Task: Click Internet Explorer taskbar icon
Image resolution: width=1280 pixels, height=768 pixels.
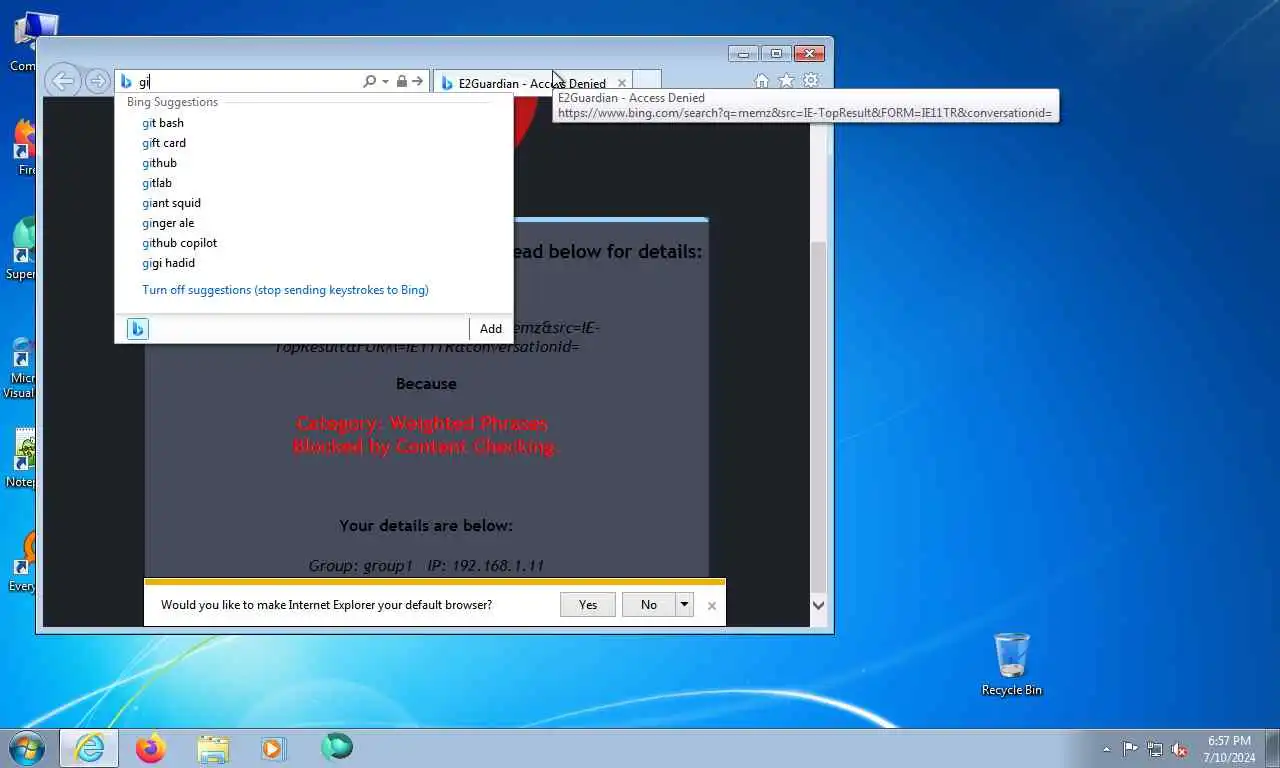Action: [x=89, y=748]
